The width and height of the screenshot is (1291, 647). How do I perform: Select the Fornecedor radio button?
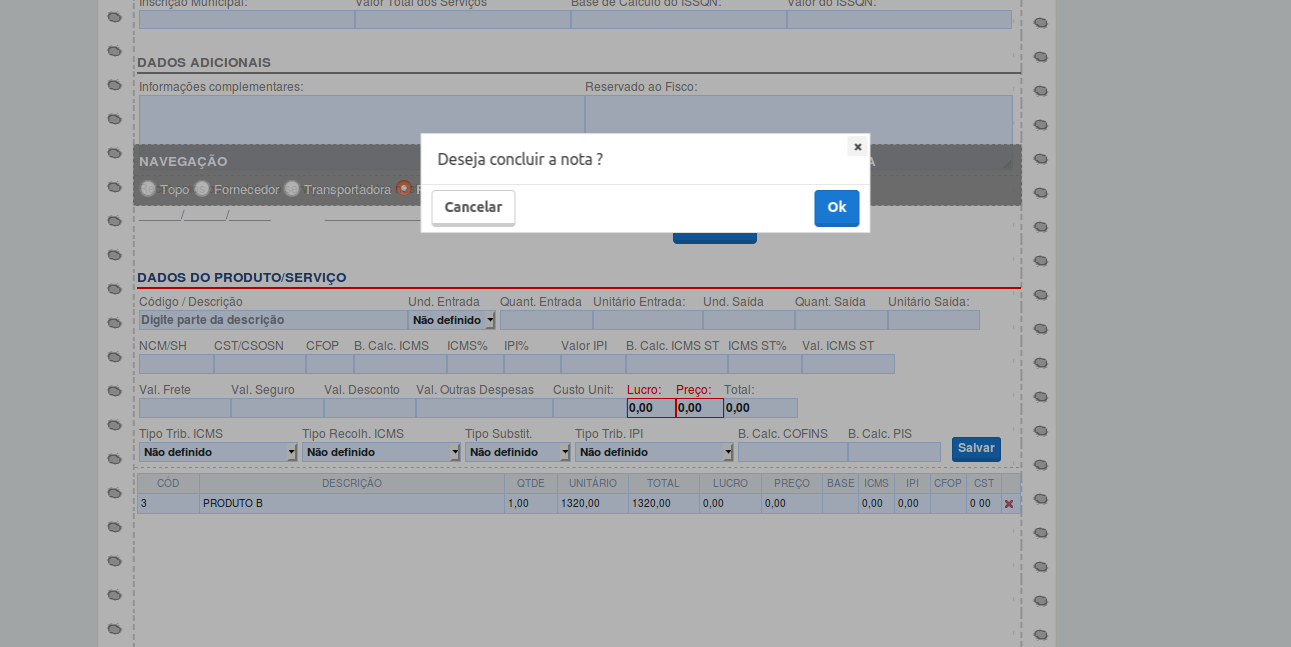pyautogui.click(x=201, y=188)
